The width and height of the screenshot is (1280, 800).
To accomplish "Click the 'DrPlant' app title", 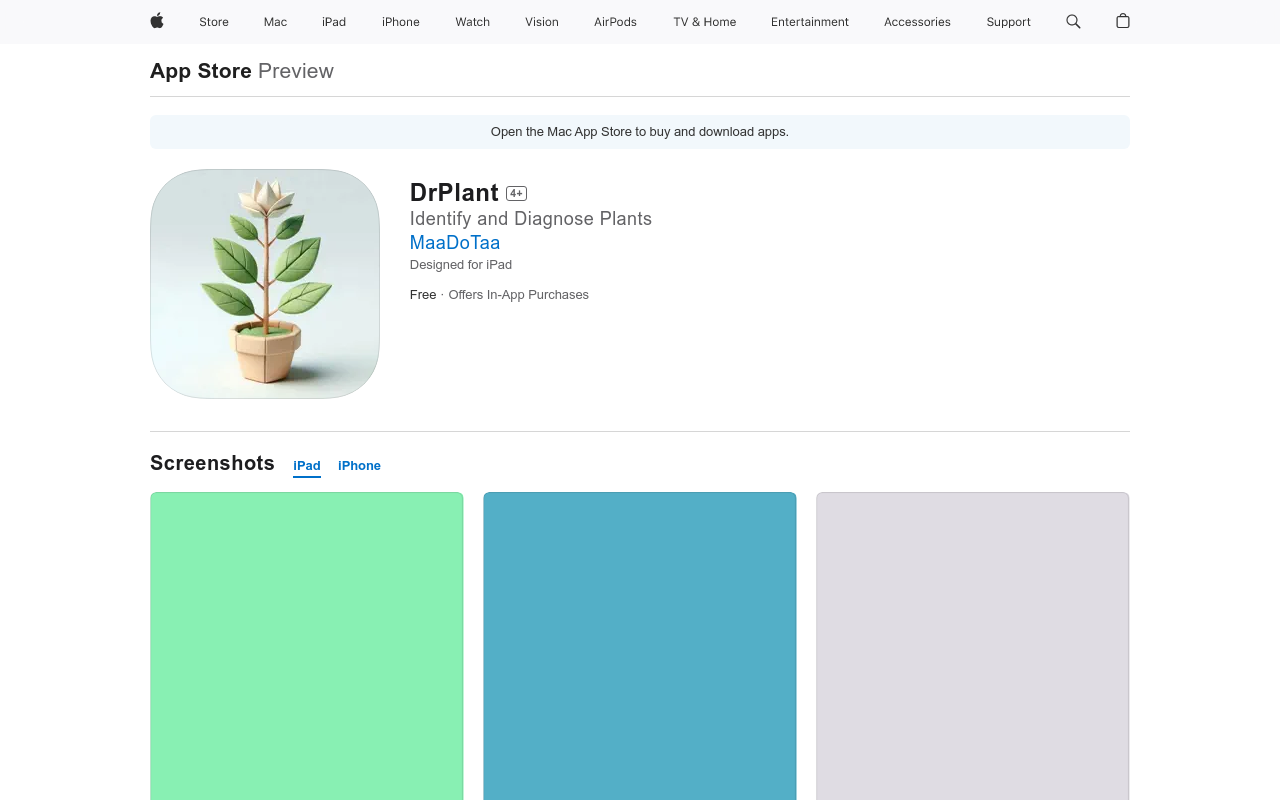I will (454, 193).
